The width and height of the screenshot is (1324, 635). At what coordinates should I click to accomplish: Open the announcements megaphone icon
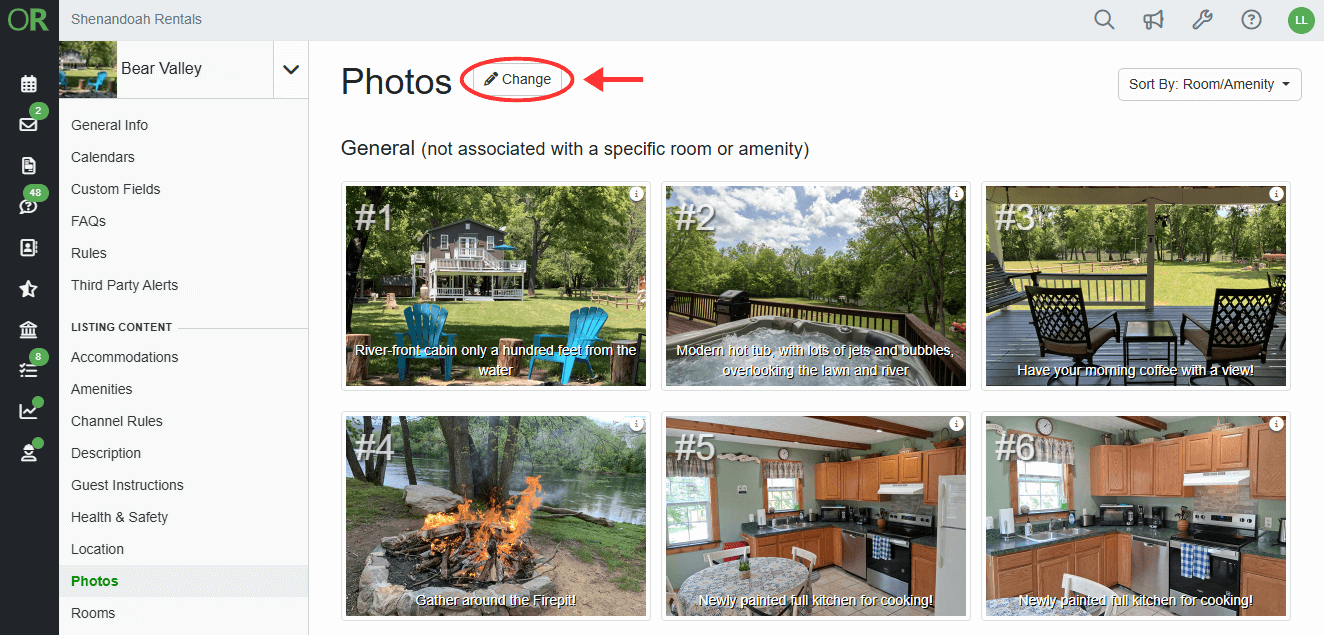pyautogui.click(x=1154, y=20)
